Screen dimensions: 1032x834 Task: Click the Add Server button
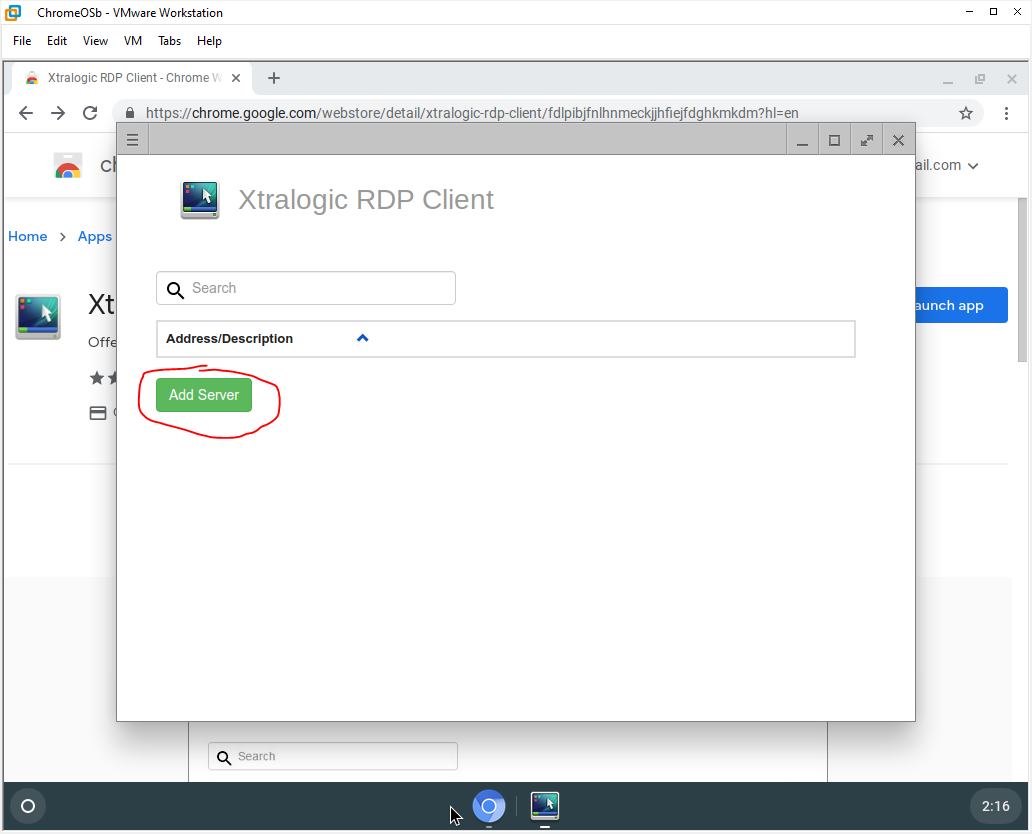204,395
